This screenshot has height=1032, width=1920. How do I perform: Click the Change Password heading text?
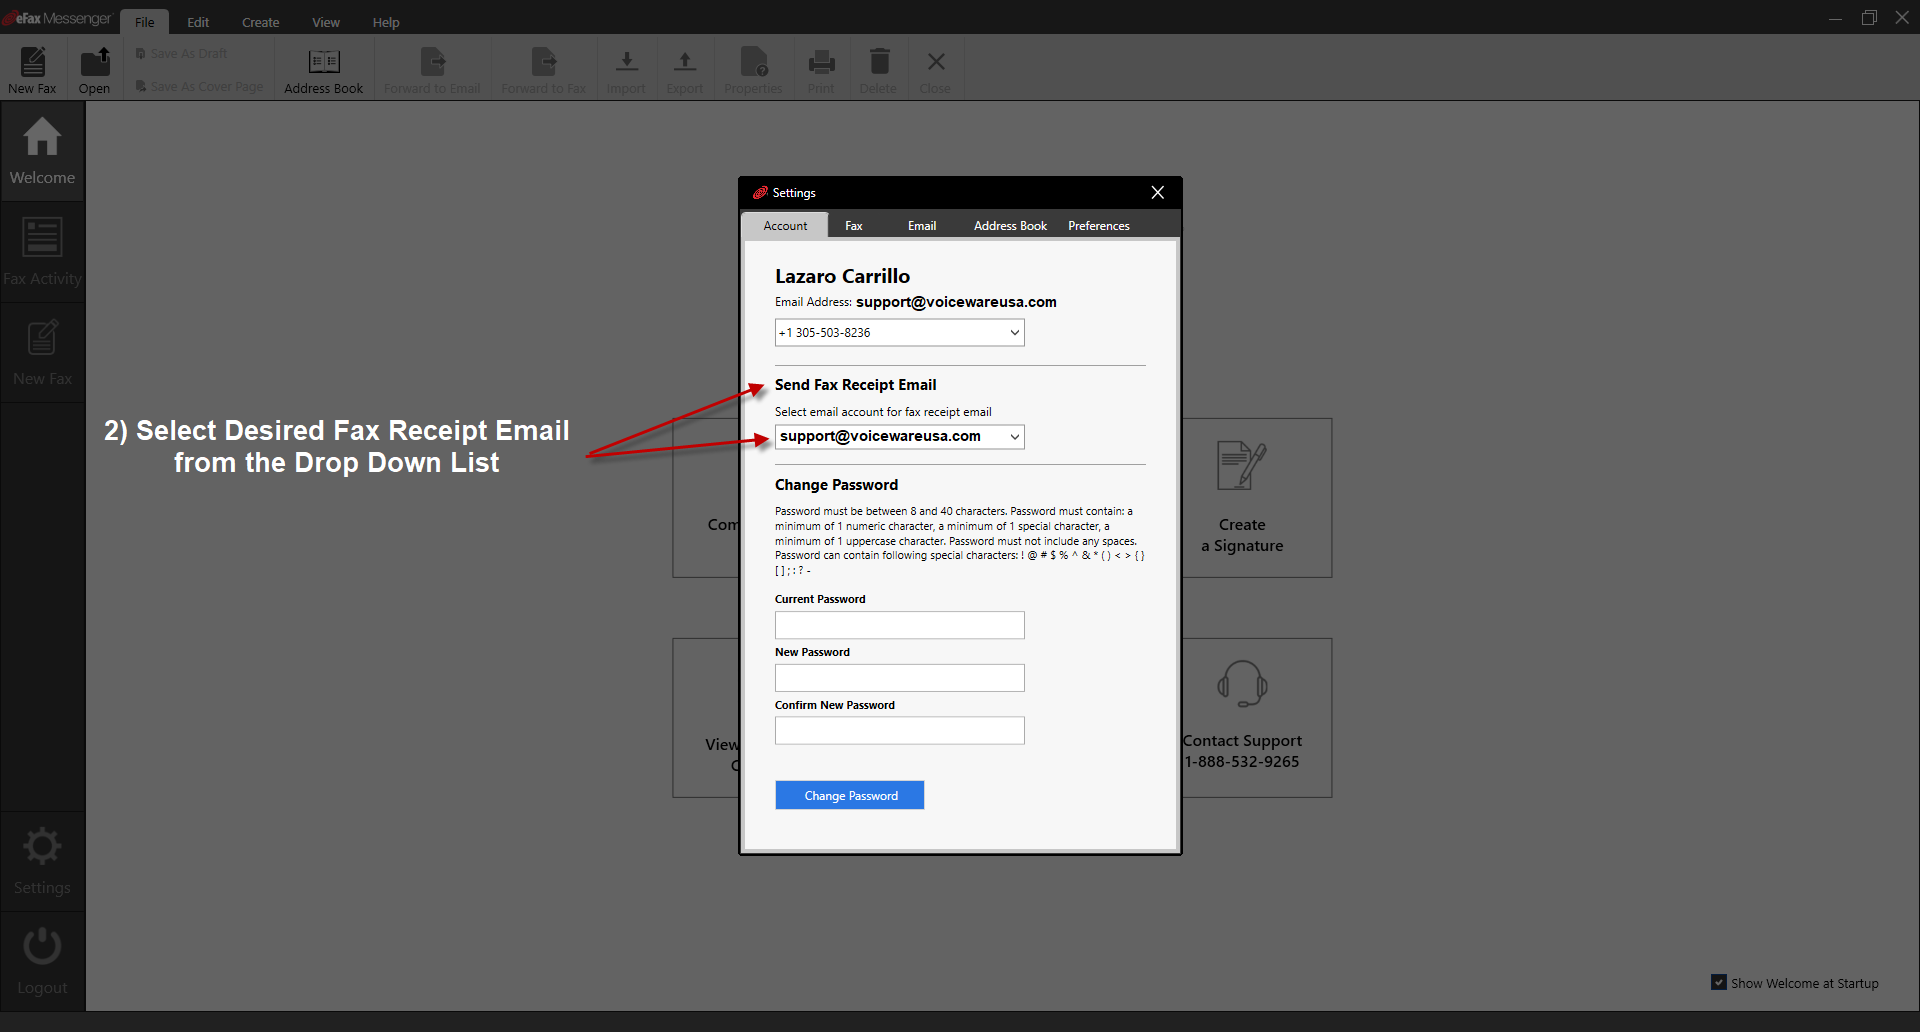pyautogui.click(x=836, y=485)
